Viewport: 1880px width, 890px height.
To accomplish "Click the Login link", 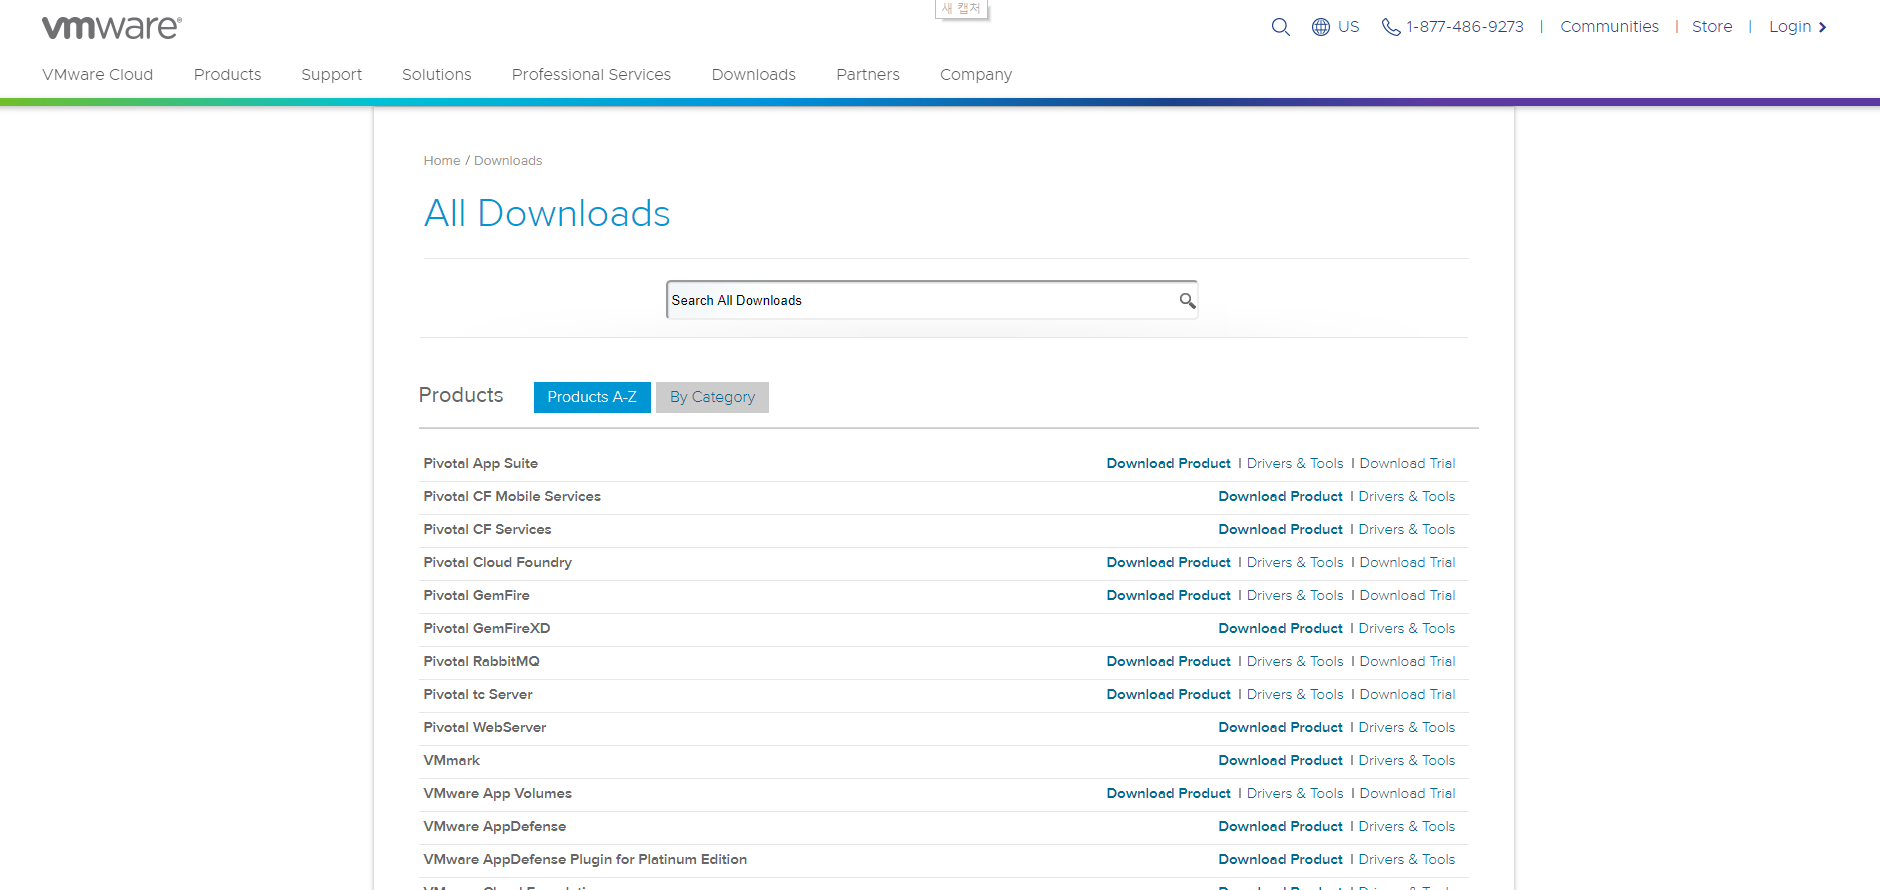I will click(x=1790, y=27).
